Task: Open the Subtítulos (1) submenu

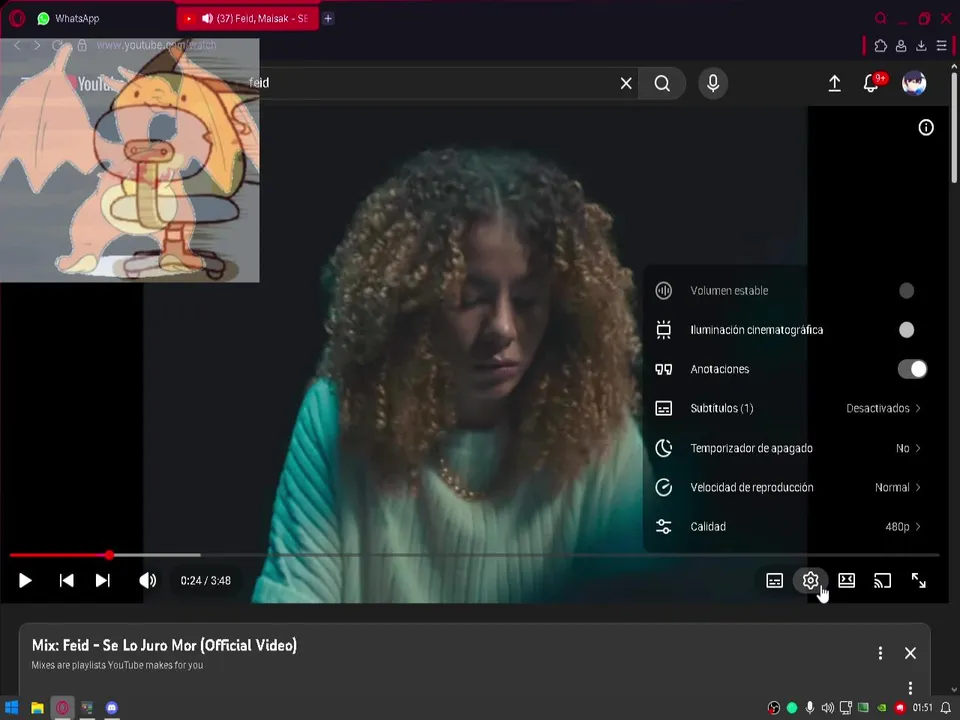Action: click(788, 408)
